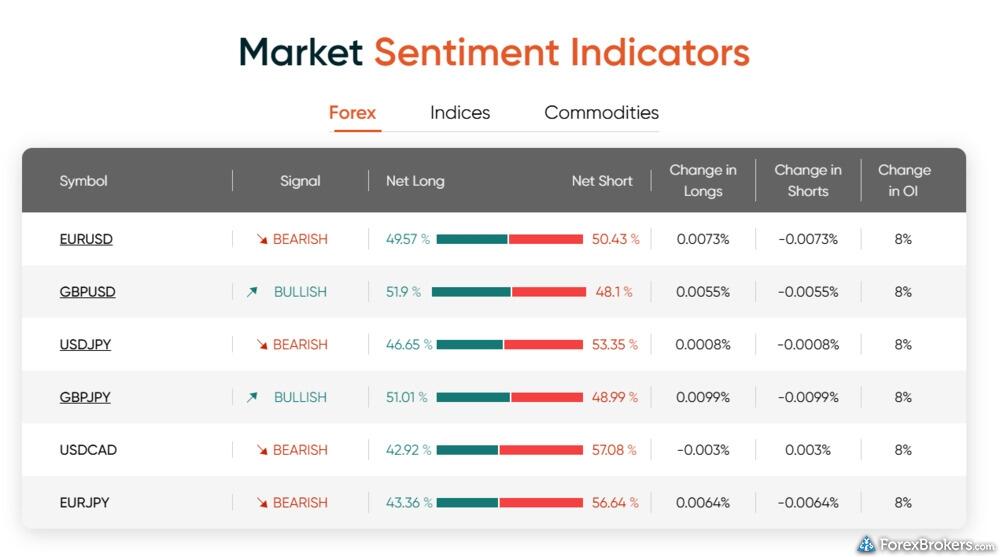Open the GBPJPY symbol link

point(85,397)
